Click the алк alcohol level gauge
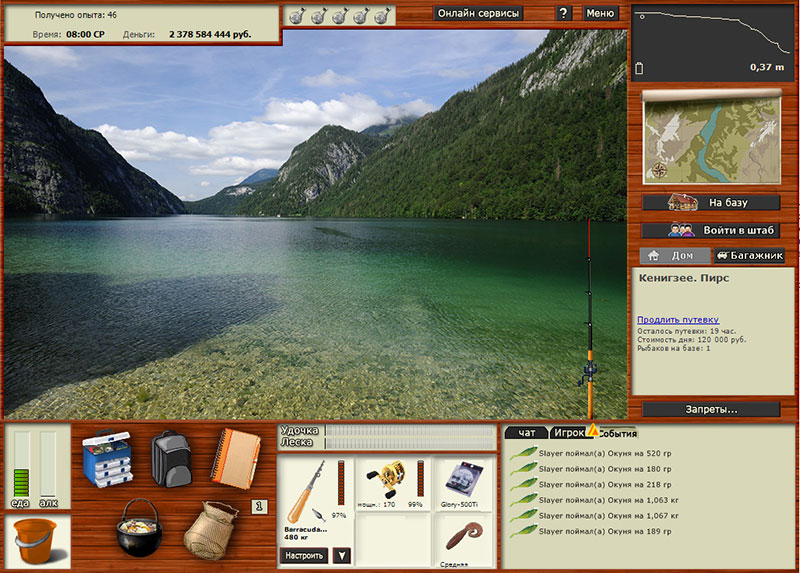Image resolution: width=800 pixels, height=573 pixels. (x=48, y=464)
